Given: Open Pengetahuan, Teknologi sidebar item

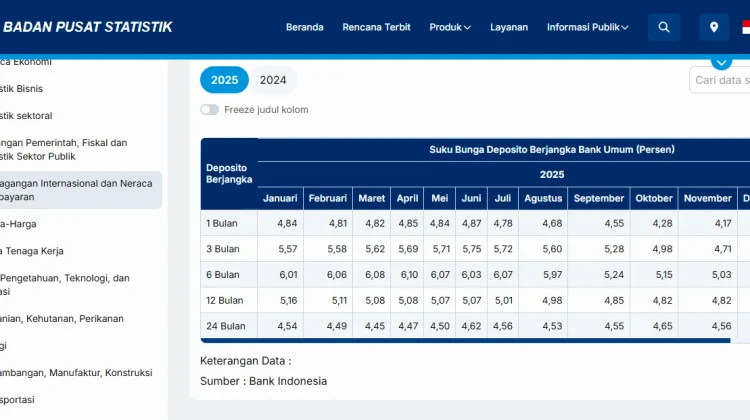Looking at the screenshot, I should tap(65, 285).
